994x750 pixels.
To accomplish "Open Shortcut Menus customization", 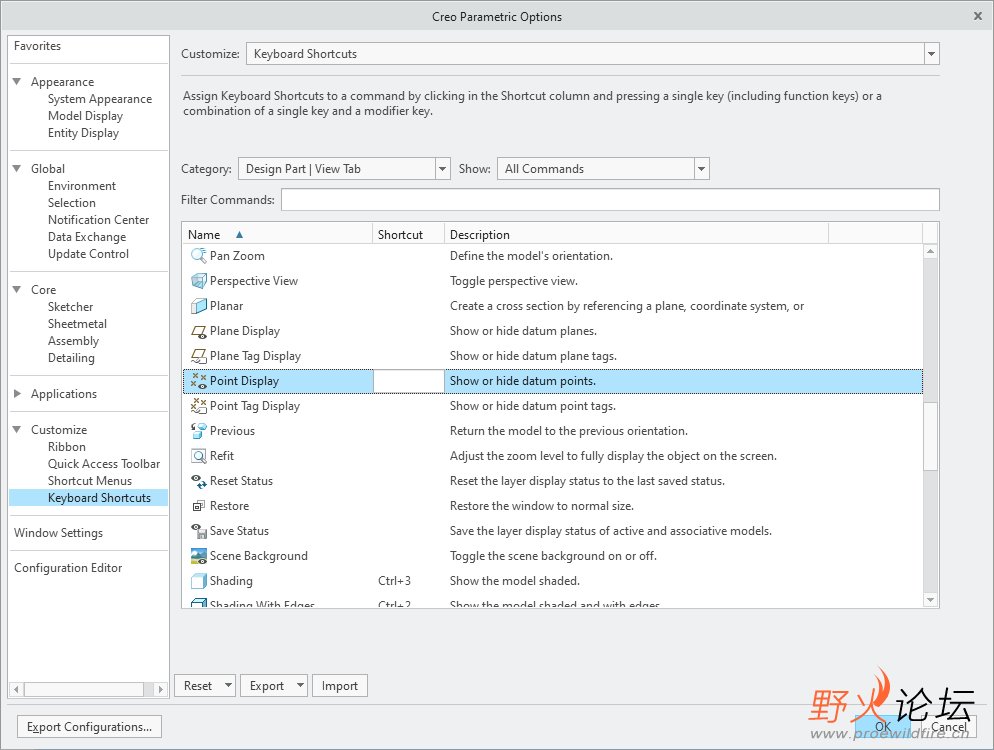I will click(90, 481).
